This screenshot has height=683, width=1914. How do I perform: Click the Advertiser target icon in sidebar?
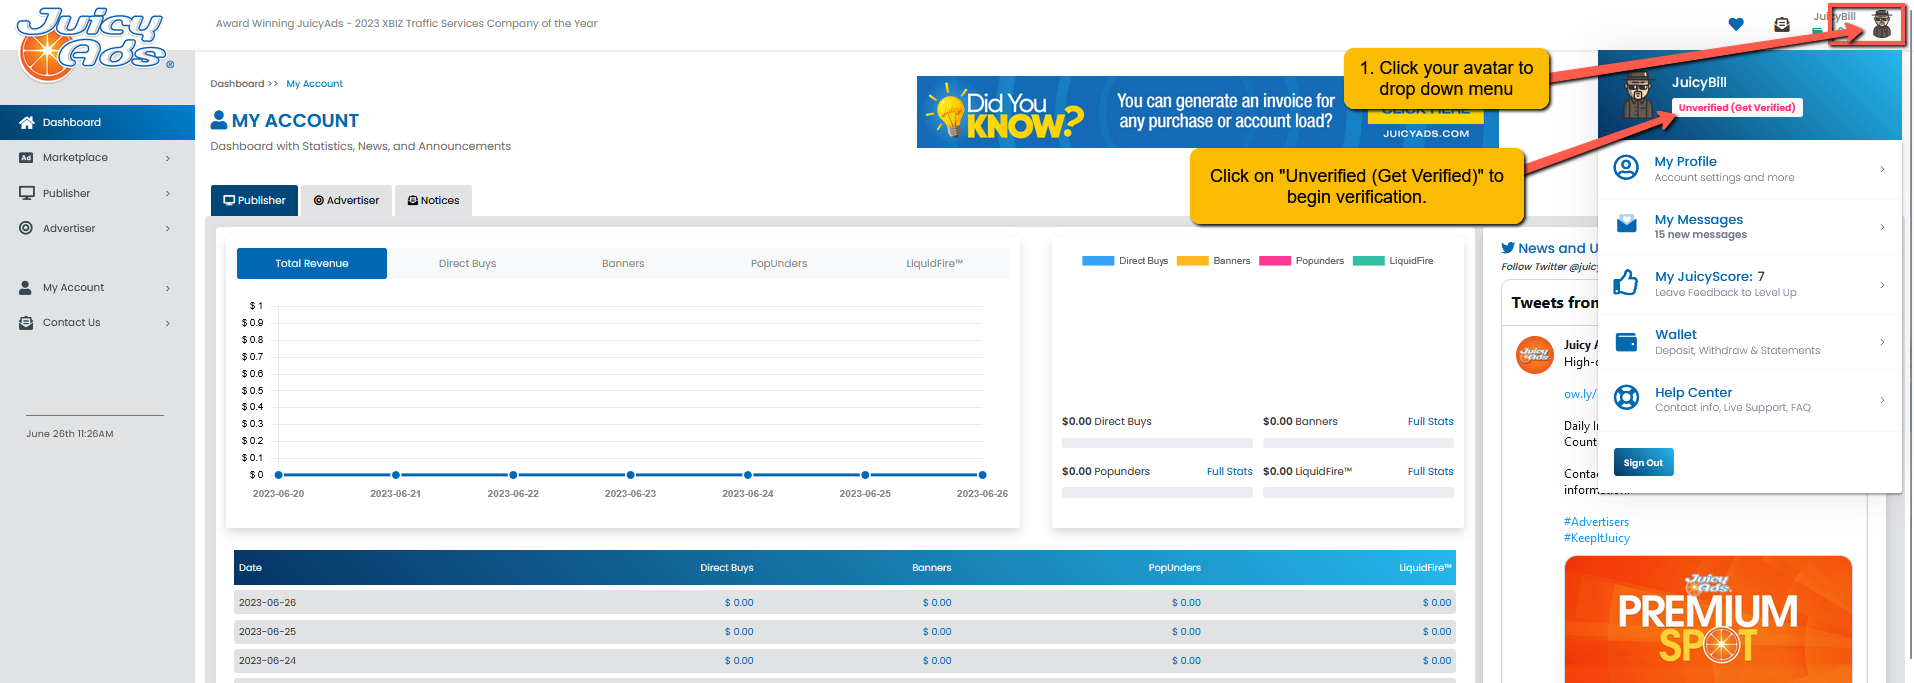point(26,228)
